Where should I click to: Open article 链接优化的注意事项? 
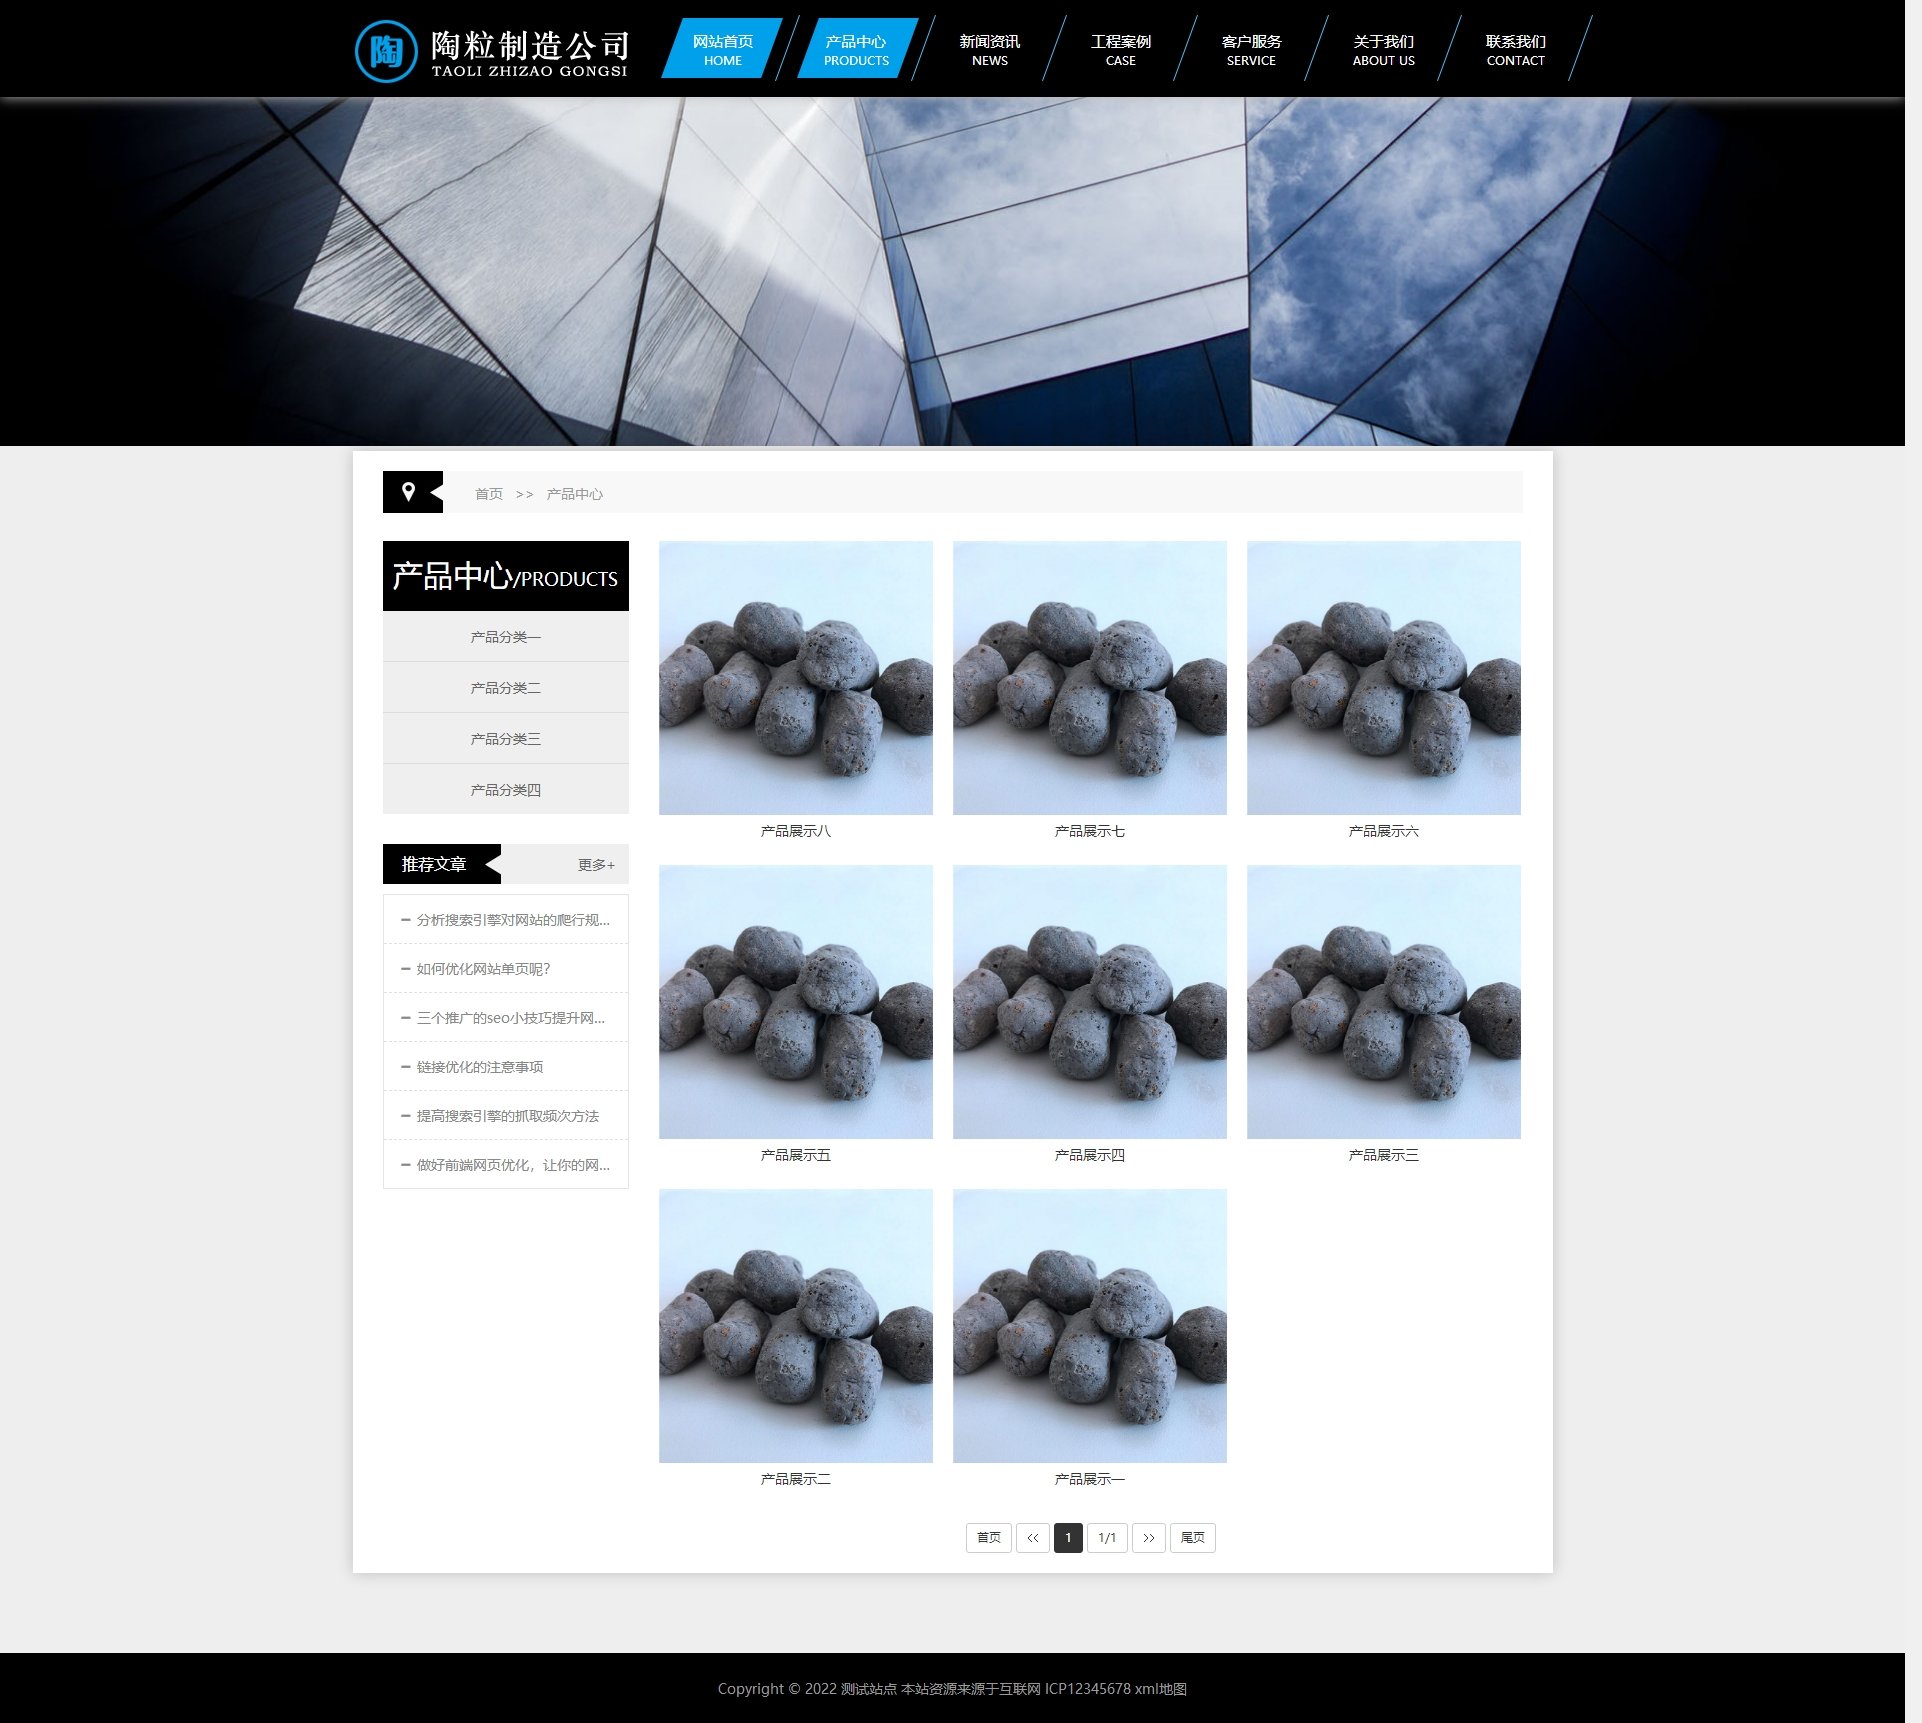(x=480, y=1067)
